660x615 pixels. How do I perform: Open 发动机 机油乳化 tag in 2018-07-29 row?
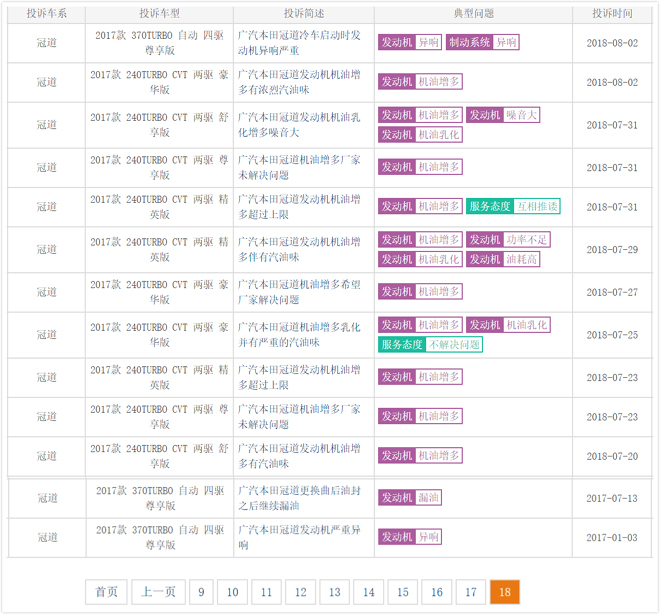tap(420, 259)
